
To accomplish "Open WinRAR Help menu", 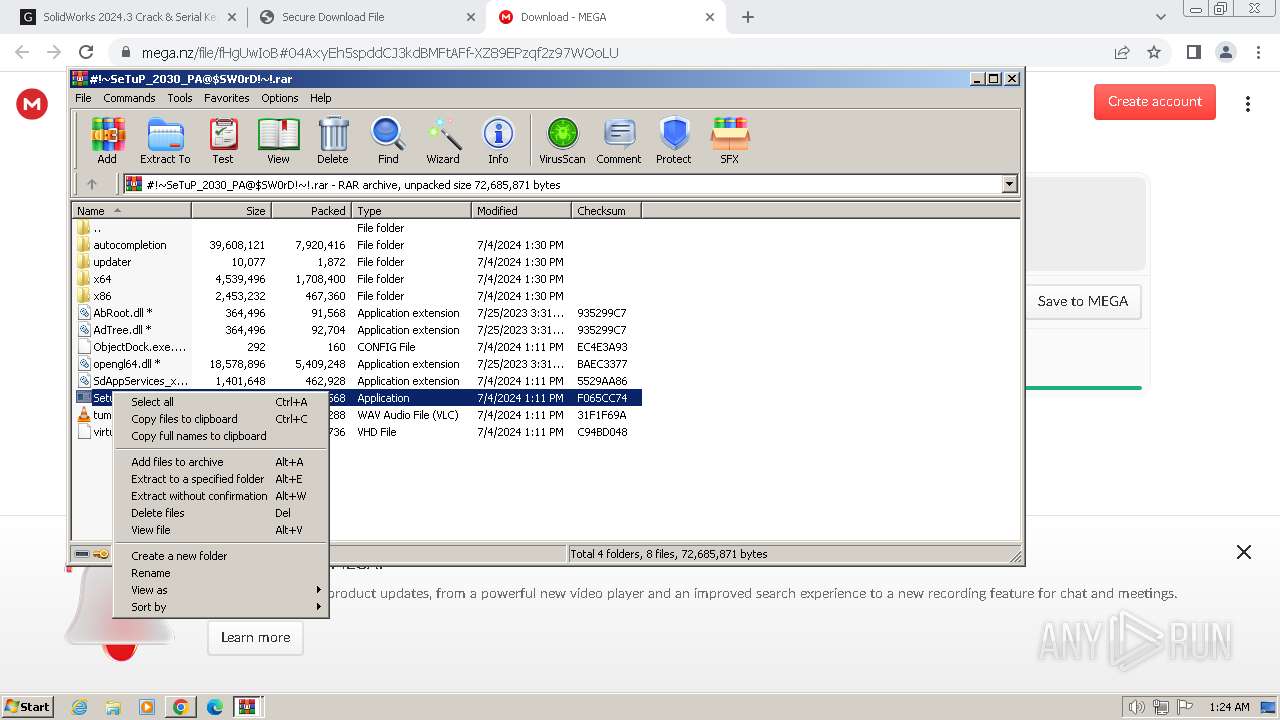I will (321, 98).
